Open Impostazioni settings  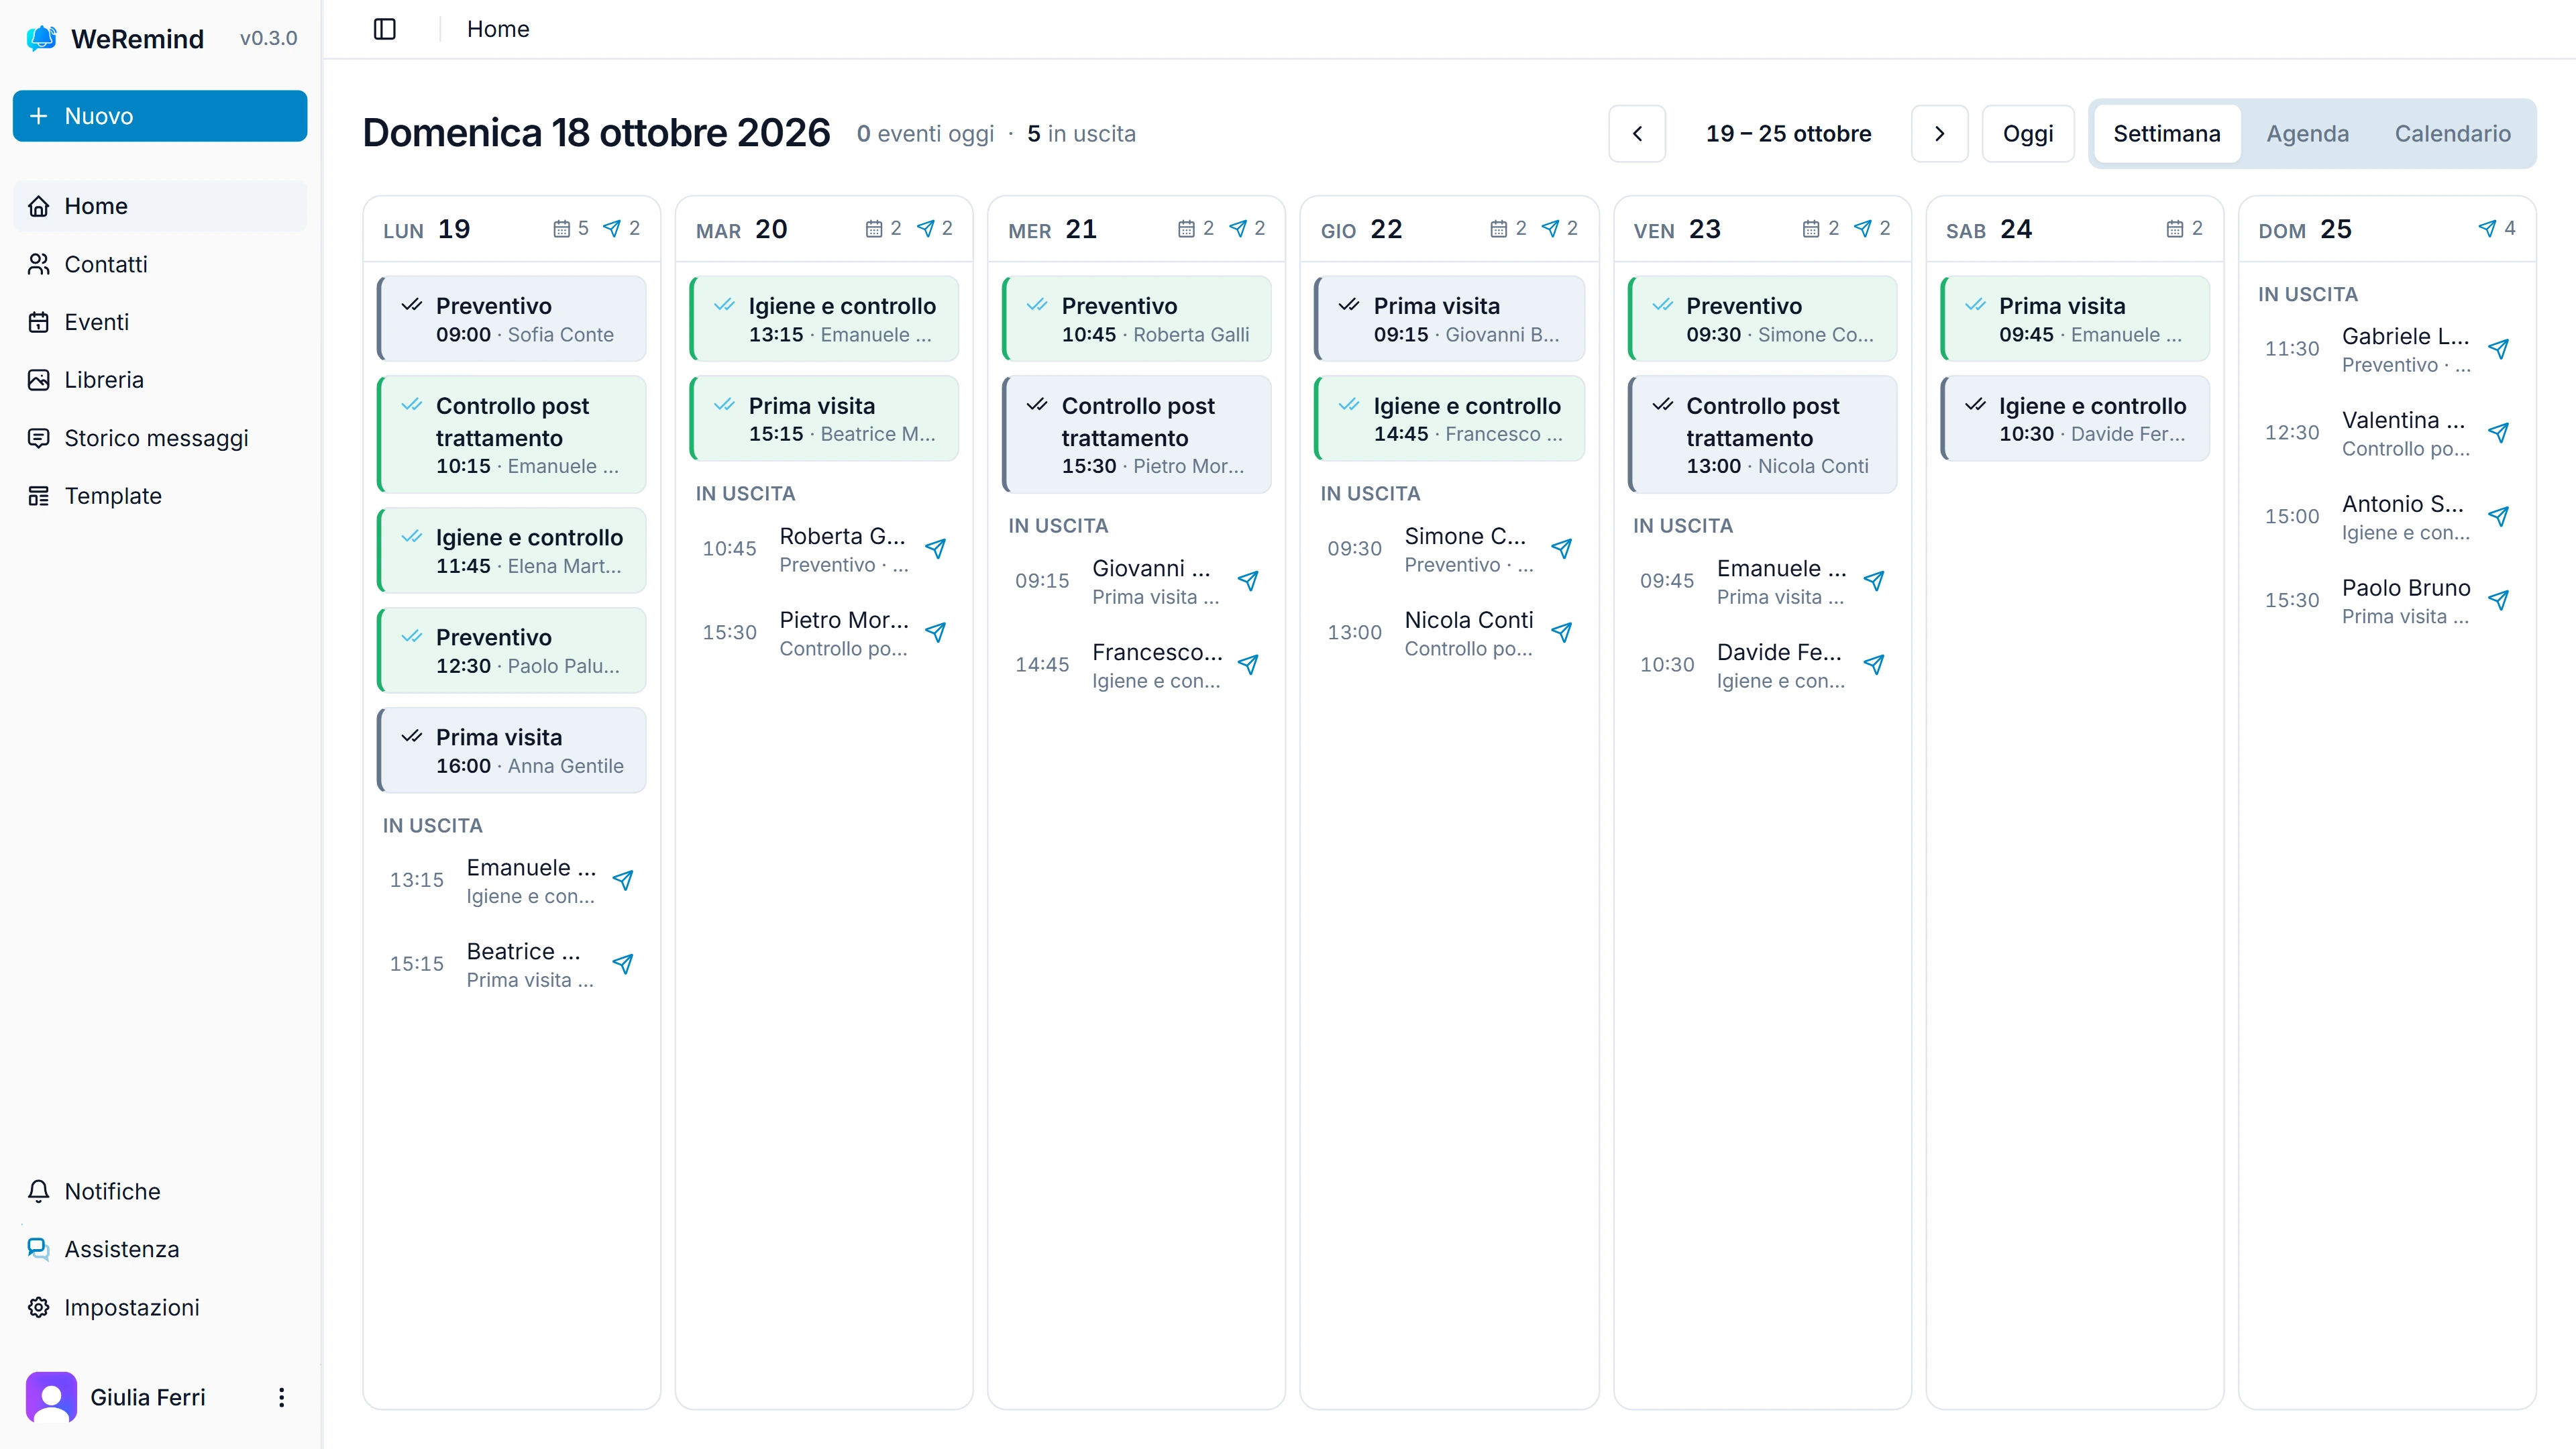point(160,1307)
